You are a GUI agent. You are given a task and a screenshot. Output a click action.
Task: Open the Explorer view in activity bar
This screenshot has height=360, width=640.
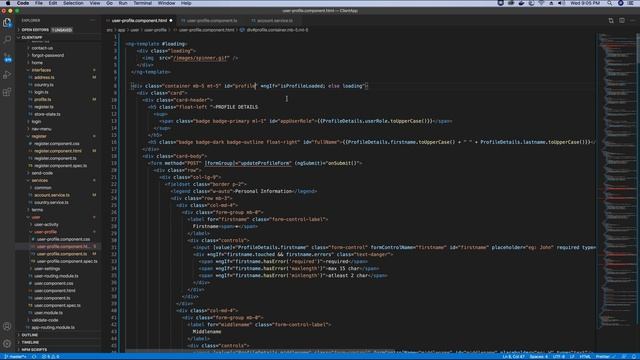point(7,22)
